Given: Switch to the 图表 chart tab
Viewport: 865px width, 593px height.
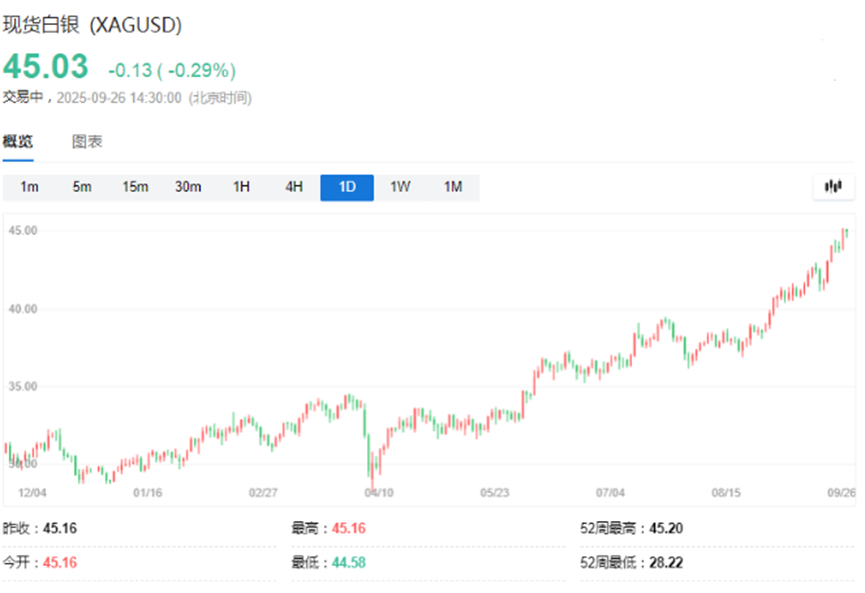Looking at the screenshot, I should pos(87,142).
